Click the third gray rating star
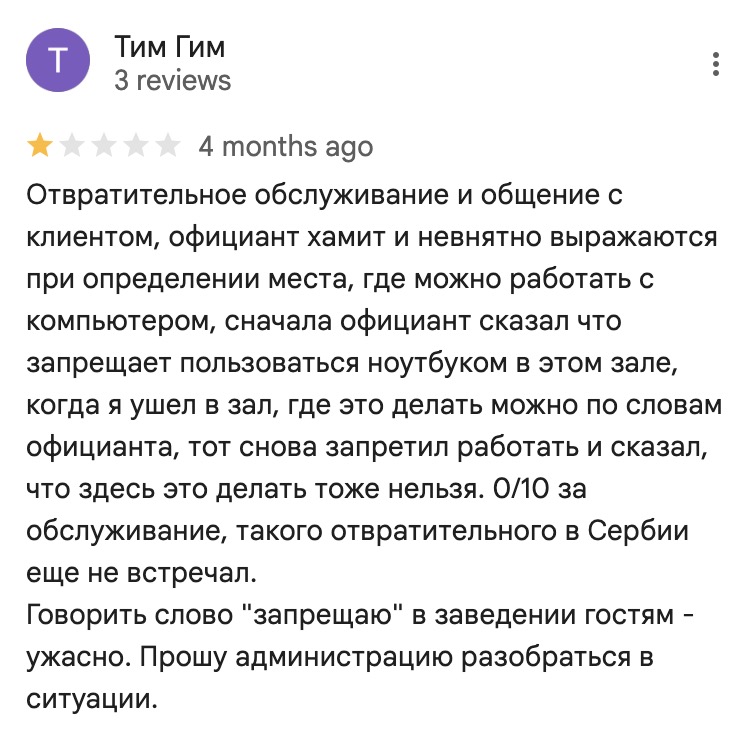 (104, 146)
